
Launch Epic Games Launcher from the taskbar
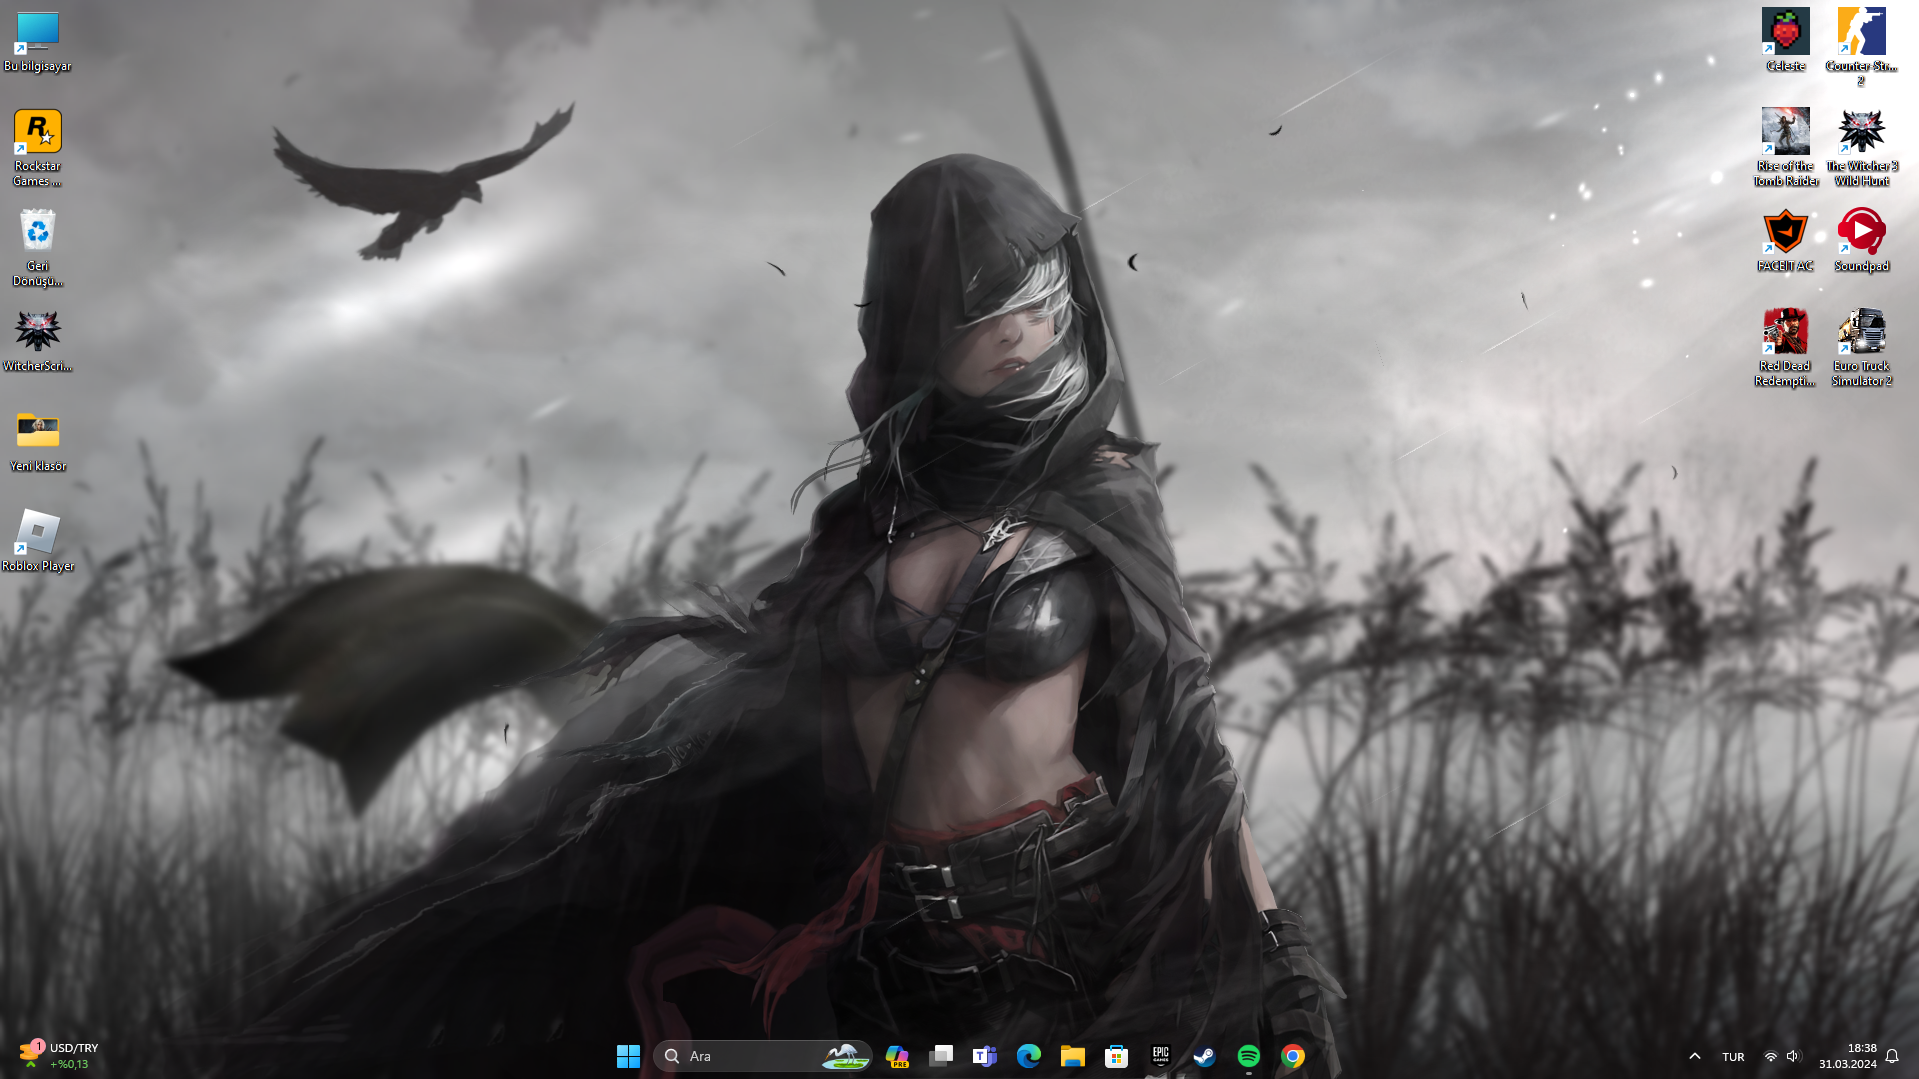pyautogui.click(x=1161, y=1056)
